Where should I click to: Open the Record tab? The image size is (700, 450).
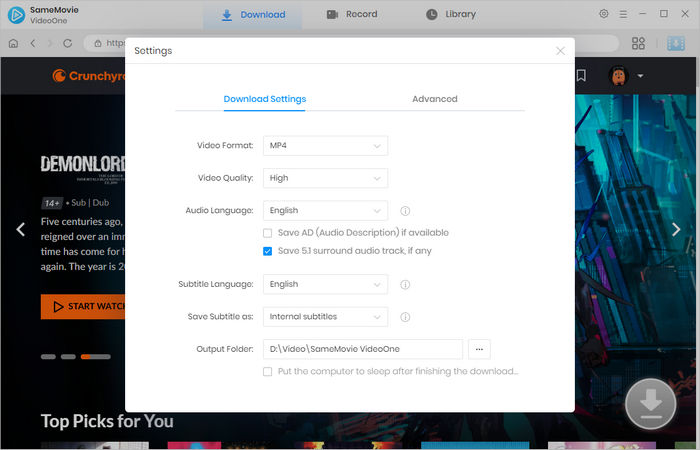tap(352, 15)
